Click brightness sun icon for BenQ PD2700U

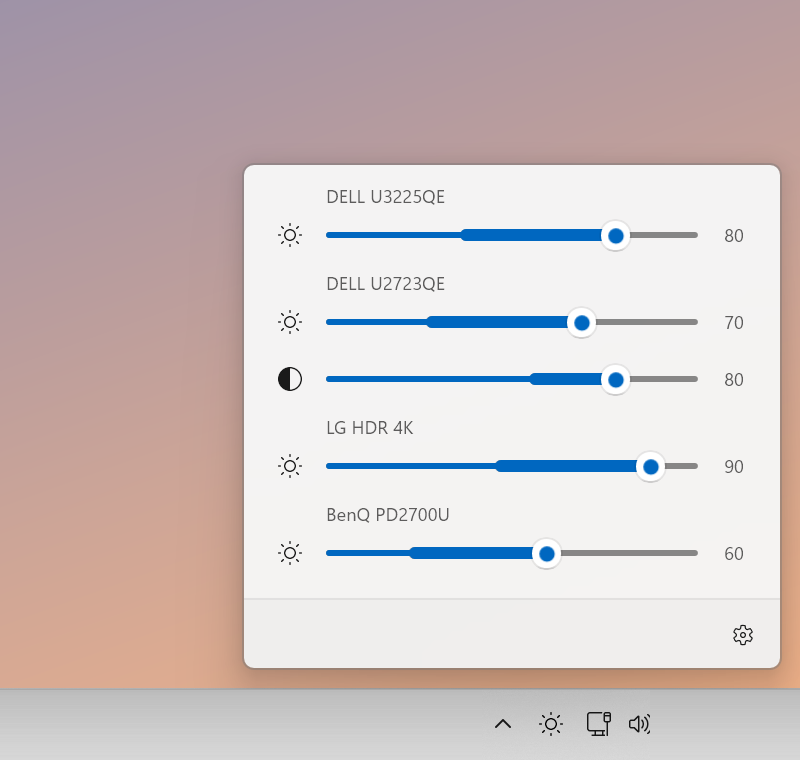coord(290,553)
